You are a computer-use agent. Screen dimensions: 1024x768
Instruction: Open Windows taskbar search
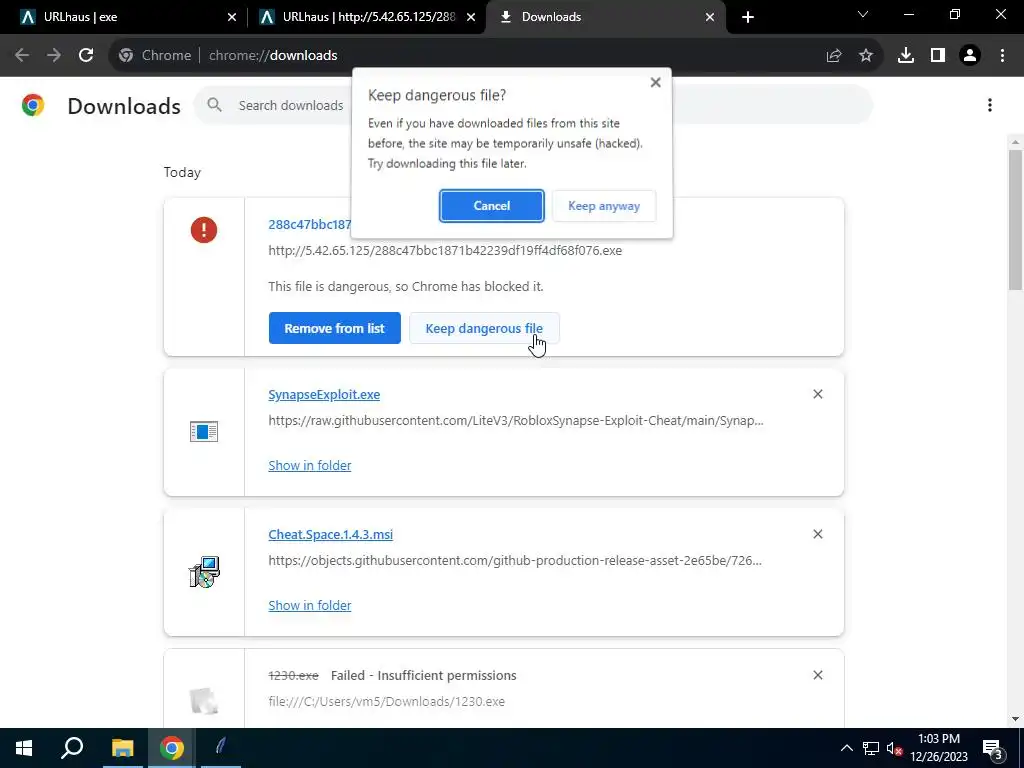[x=72, y=748]
